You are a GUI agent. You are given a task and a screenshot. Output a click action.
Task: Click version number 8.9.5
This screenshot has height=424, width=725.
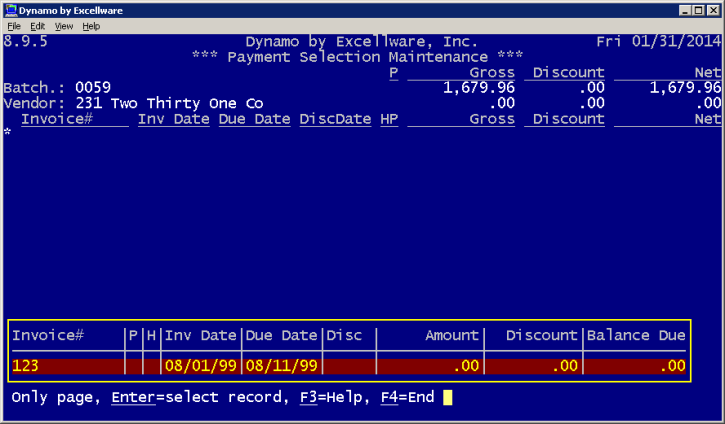(x=25, y=42)
